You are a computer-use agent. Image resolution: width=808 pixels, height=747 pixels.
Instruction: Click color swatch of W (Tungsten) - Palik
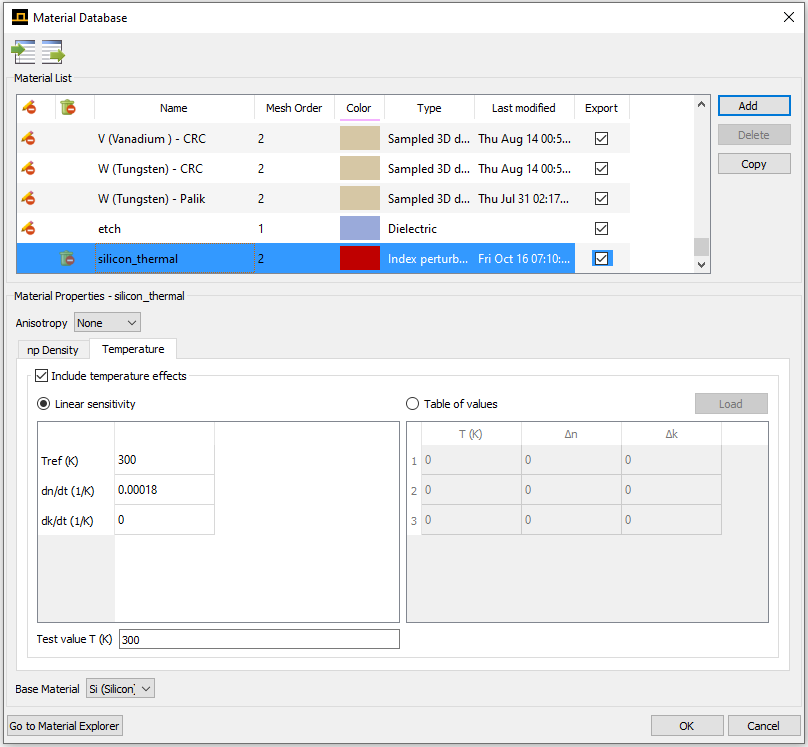(360, 198)
